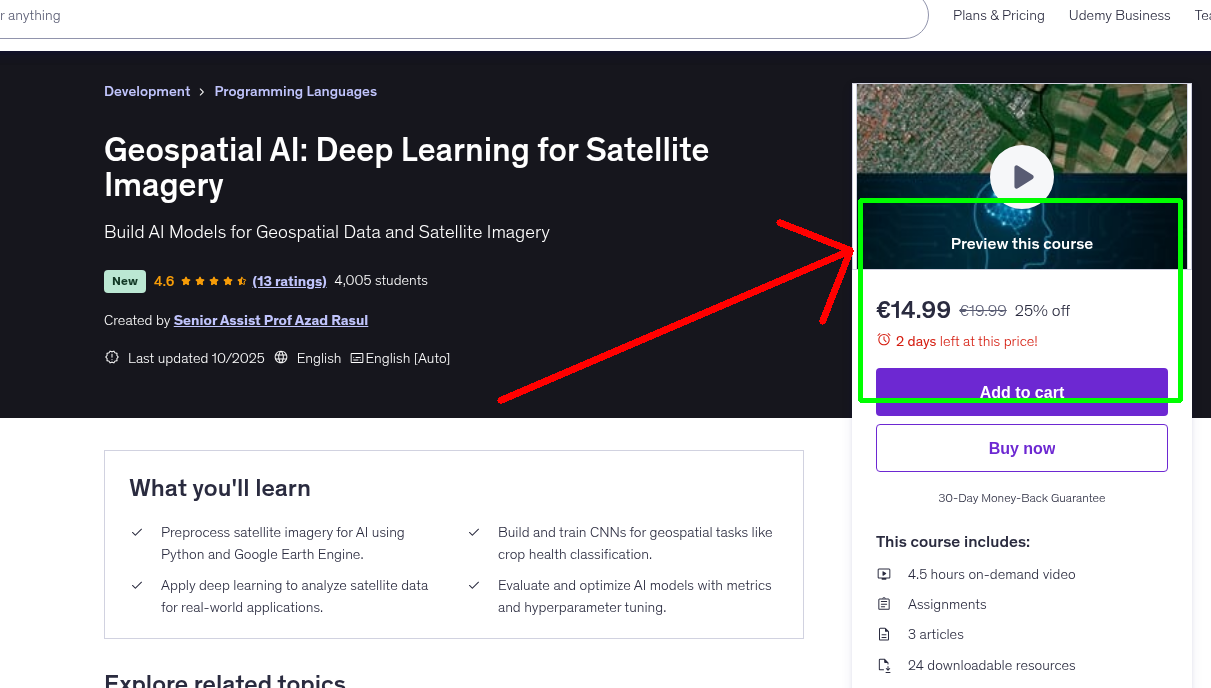Click the Buy now button
The image size is (1211, 688).
(1021, 447)
